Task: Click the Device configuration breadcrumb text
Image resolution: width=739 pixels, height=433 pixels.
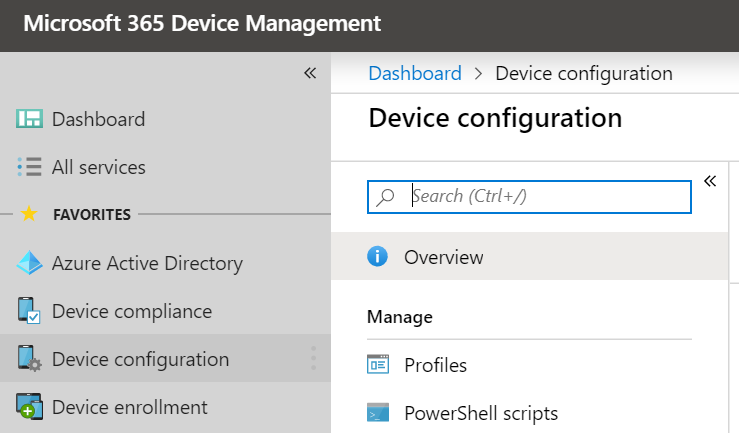Action: 584,73
